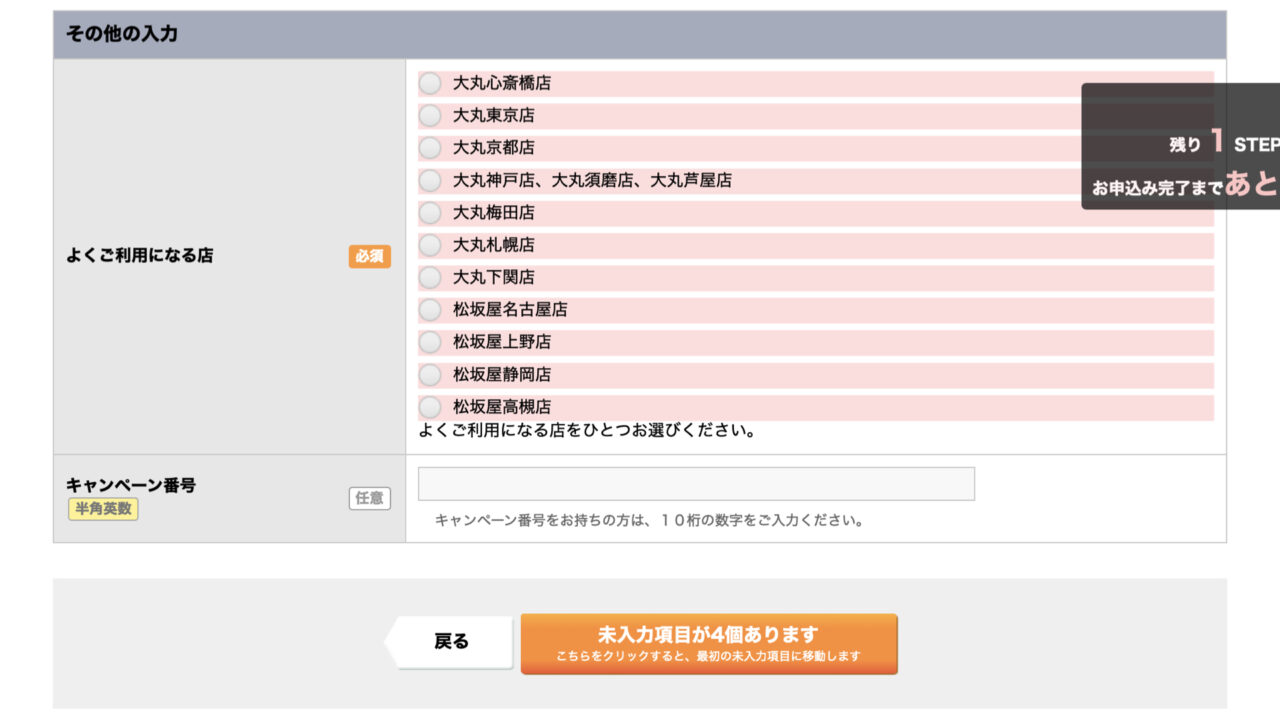Click the 戻る back button

pos(449,642)
